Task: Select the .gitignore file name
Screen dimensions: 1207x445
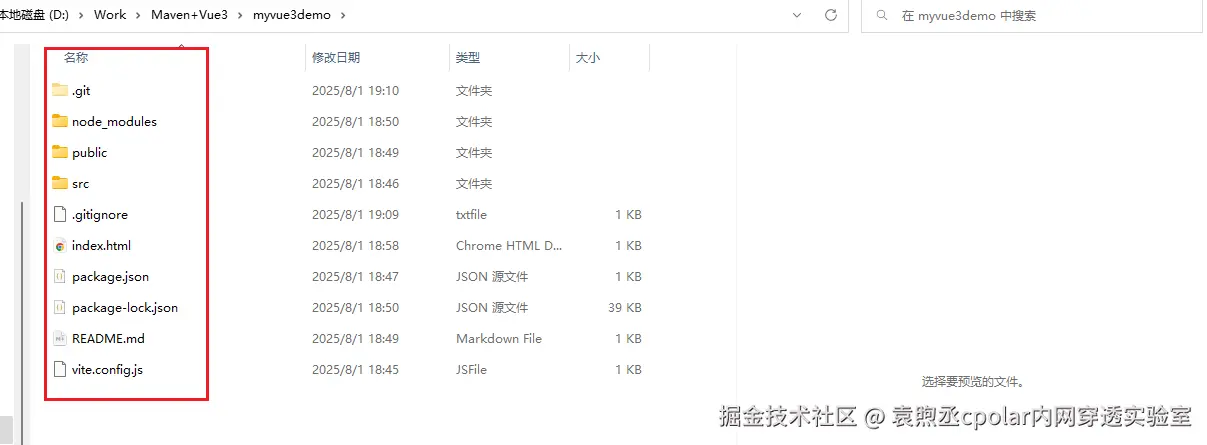Action: pyautogui.click(x=100, y=215)
